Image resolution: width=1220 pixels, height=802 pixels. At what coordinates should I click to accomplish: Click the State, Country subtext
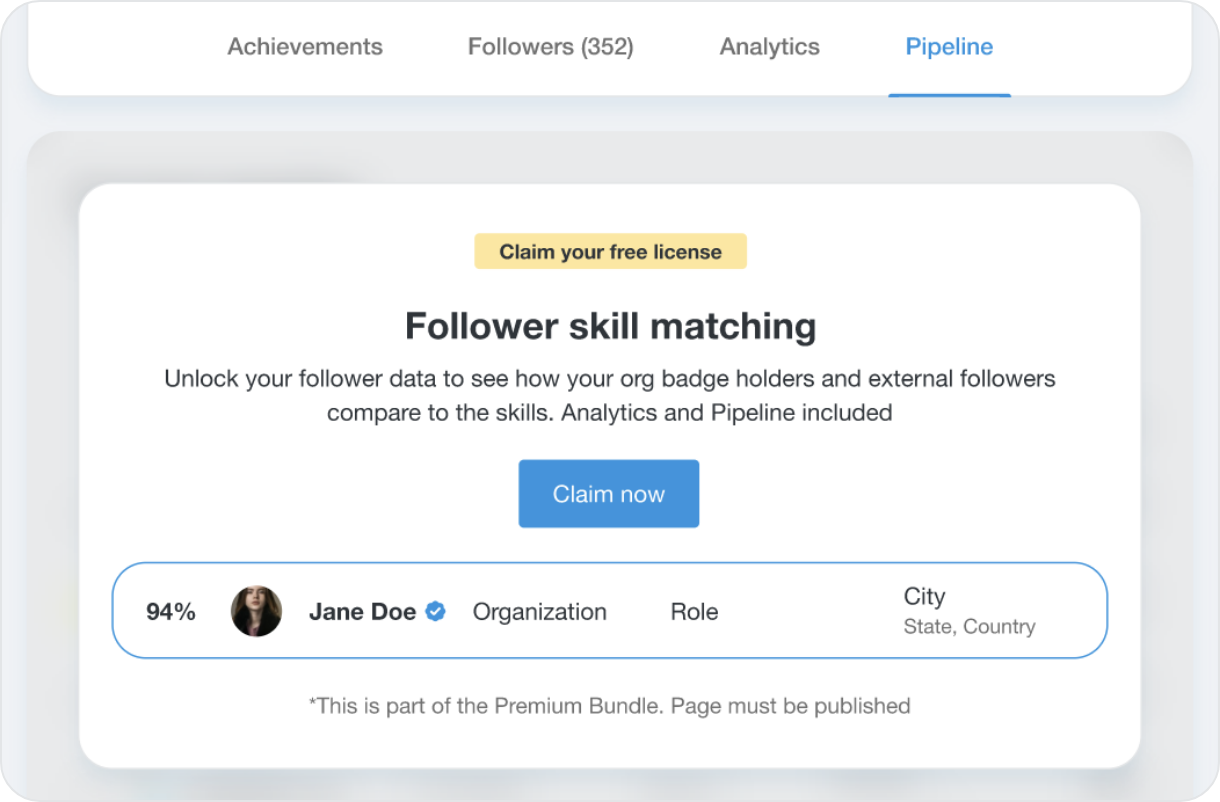(x=969, y=627)
